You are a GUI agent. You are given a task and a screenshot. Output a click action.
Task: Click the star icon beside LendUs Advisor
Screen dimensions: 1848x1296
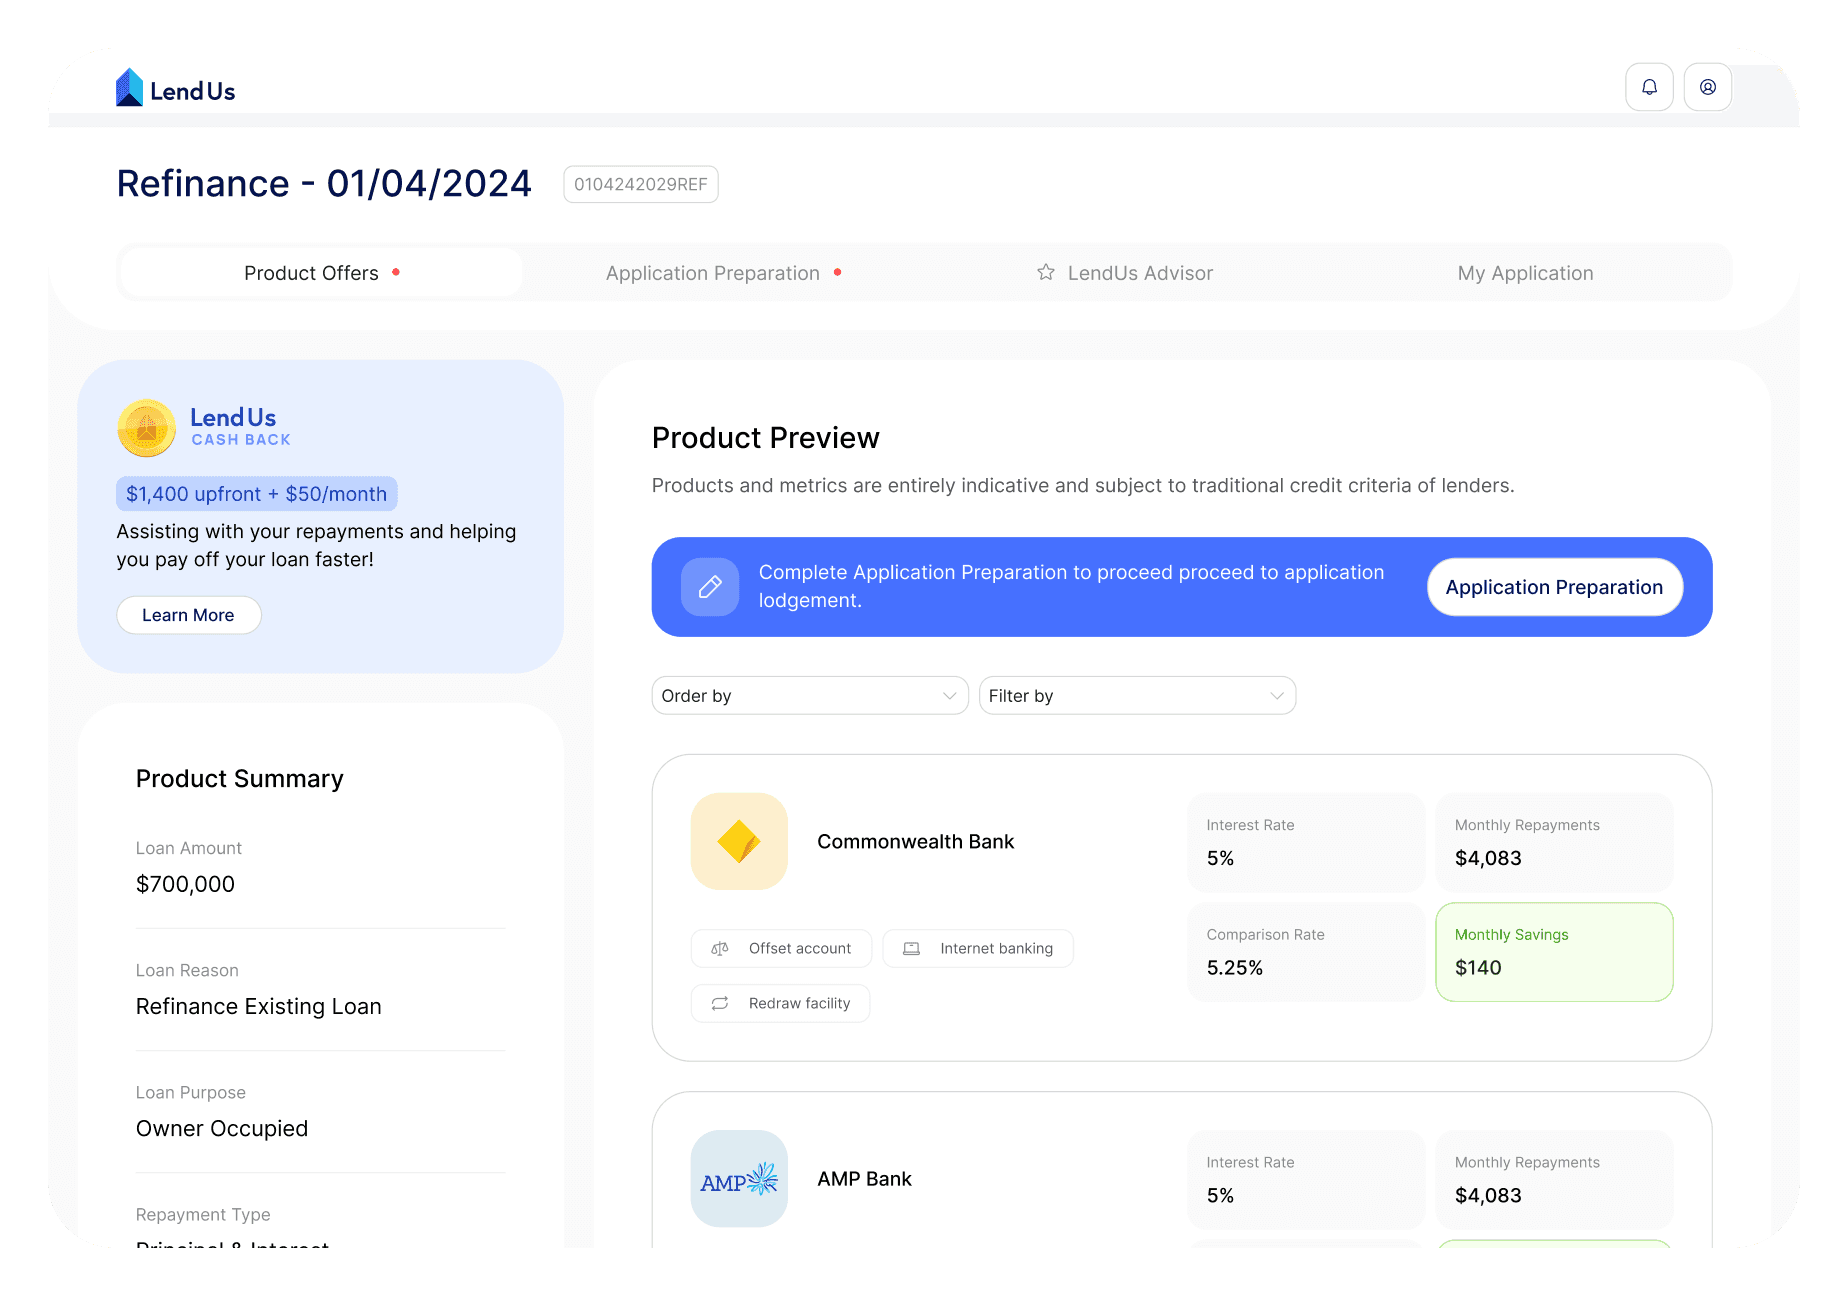tap(1046, 272)
